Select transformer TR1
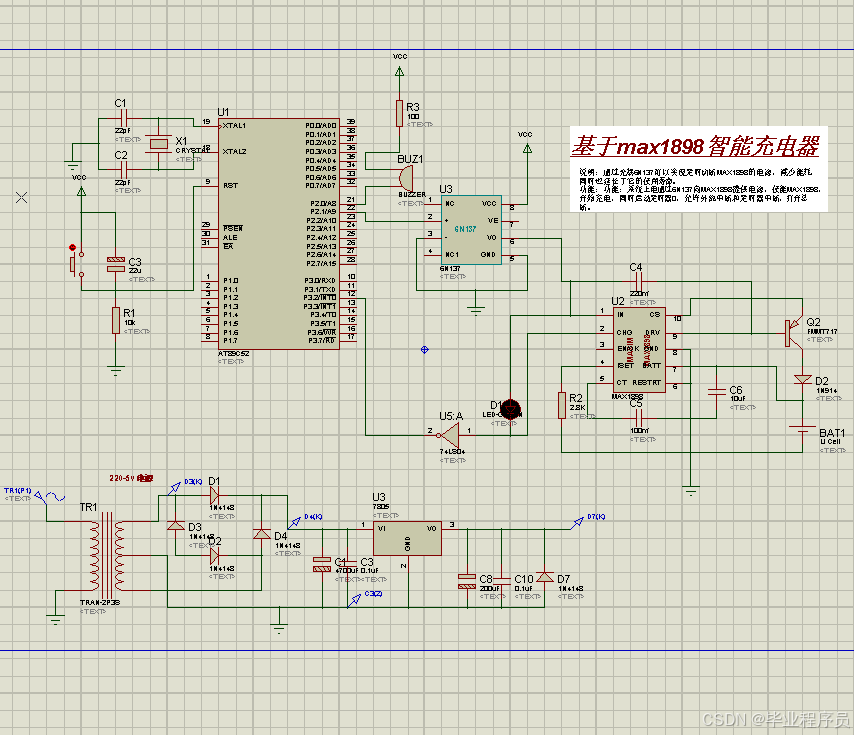Viewport: 854px width, 735px height. pyautogui.click(x=107, y=555)
